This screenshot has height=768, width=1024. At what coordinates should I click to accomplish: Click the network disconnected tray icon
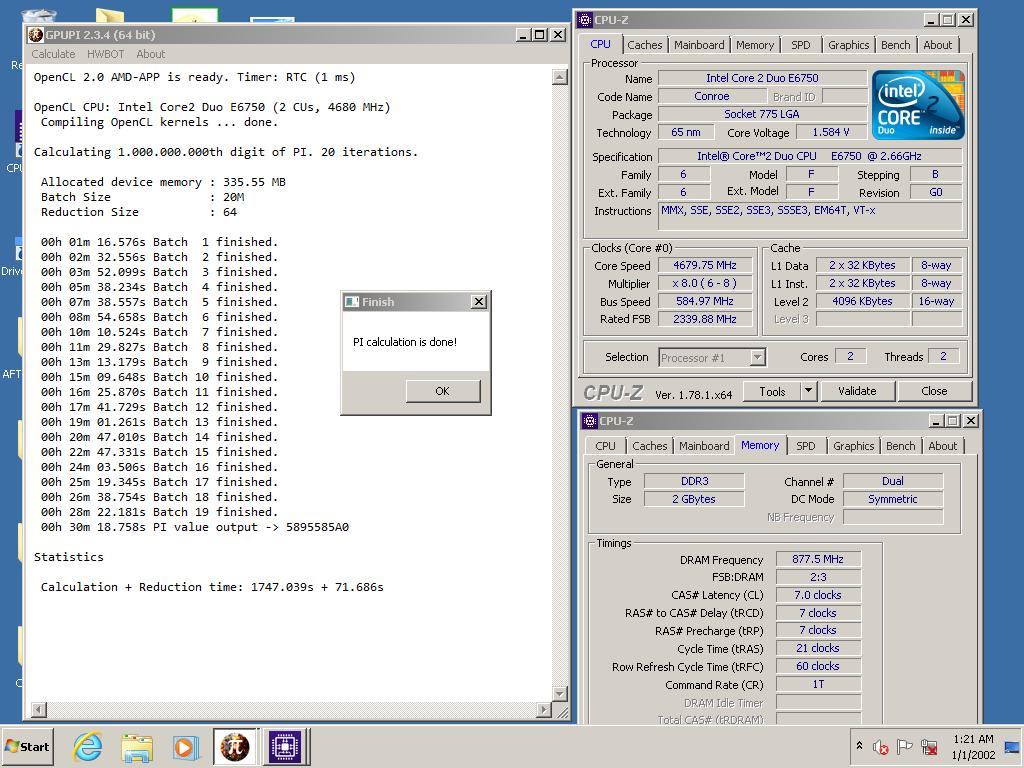coord(929,746)
